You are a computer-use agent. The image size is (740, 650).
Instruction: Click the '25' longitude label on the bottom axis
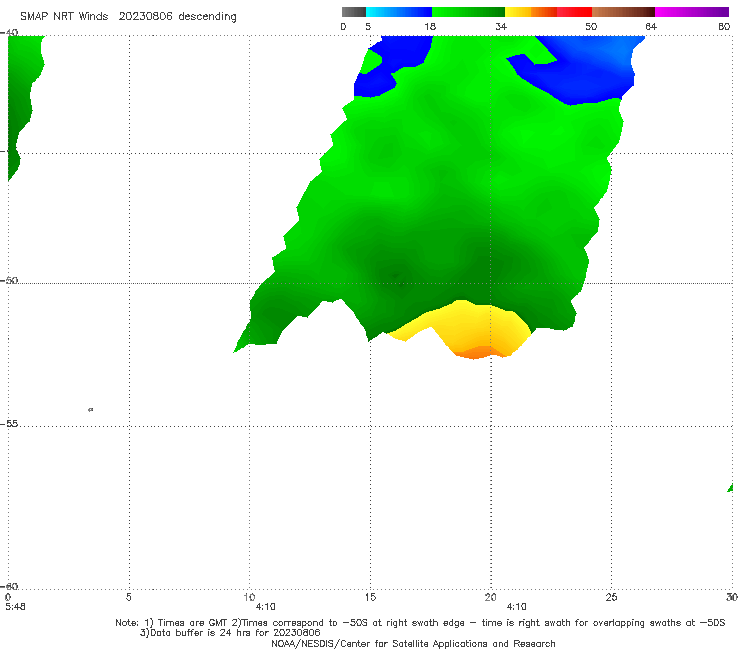point(611,597)
